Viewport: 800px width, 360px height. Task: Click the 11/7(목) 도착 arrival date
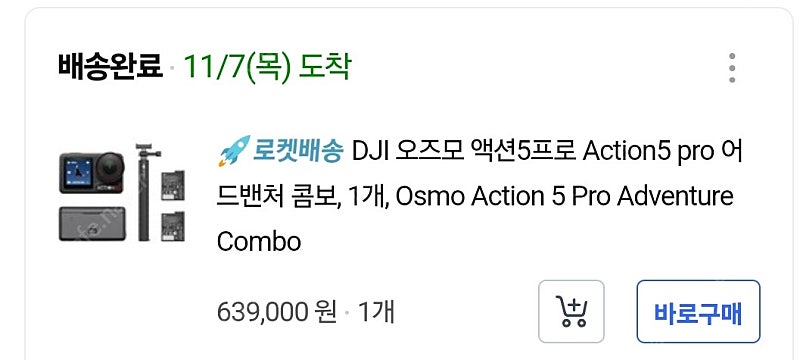click(x=267, y=68)
